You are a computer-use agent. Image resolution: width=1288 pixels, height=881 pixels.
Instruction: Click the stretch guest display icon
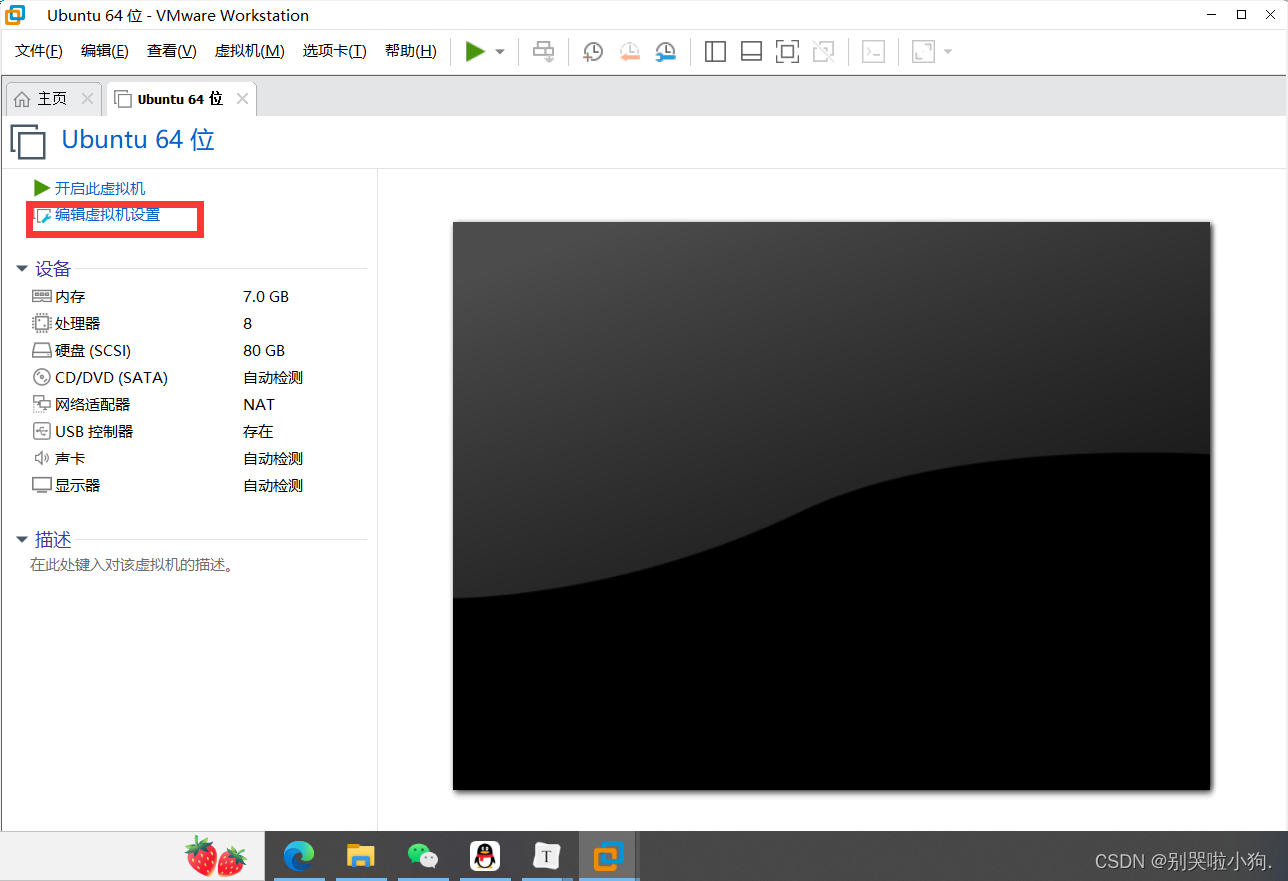click(923, 52)
